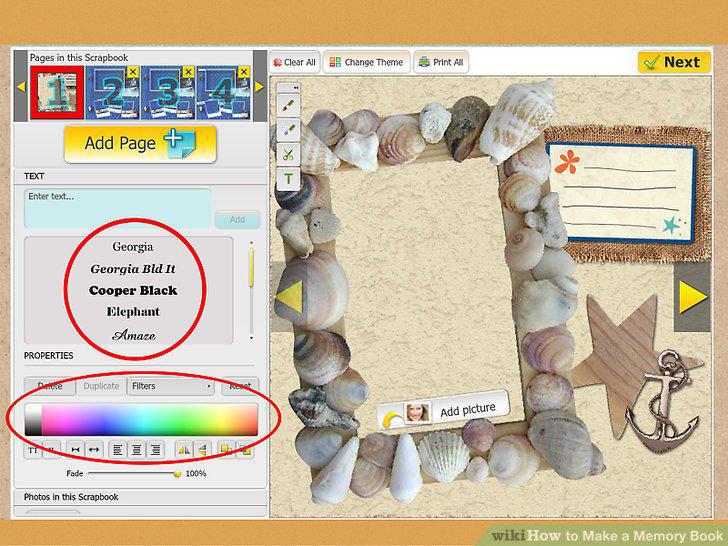The height and width of the screenshot is (546, 728).
Task: Click the Add button beside text box
Action: [x=237, y=219]
